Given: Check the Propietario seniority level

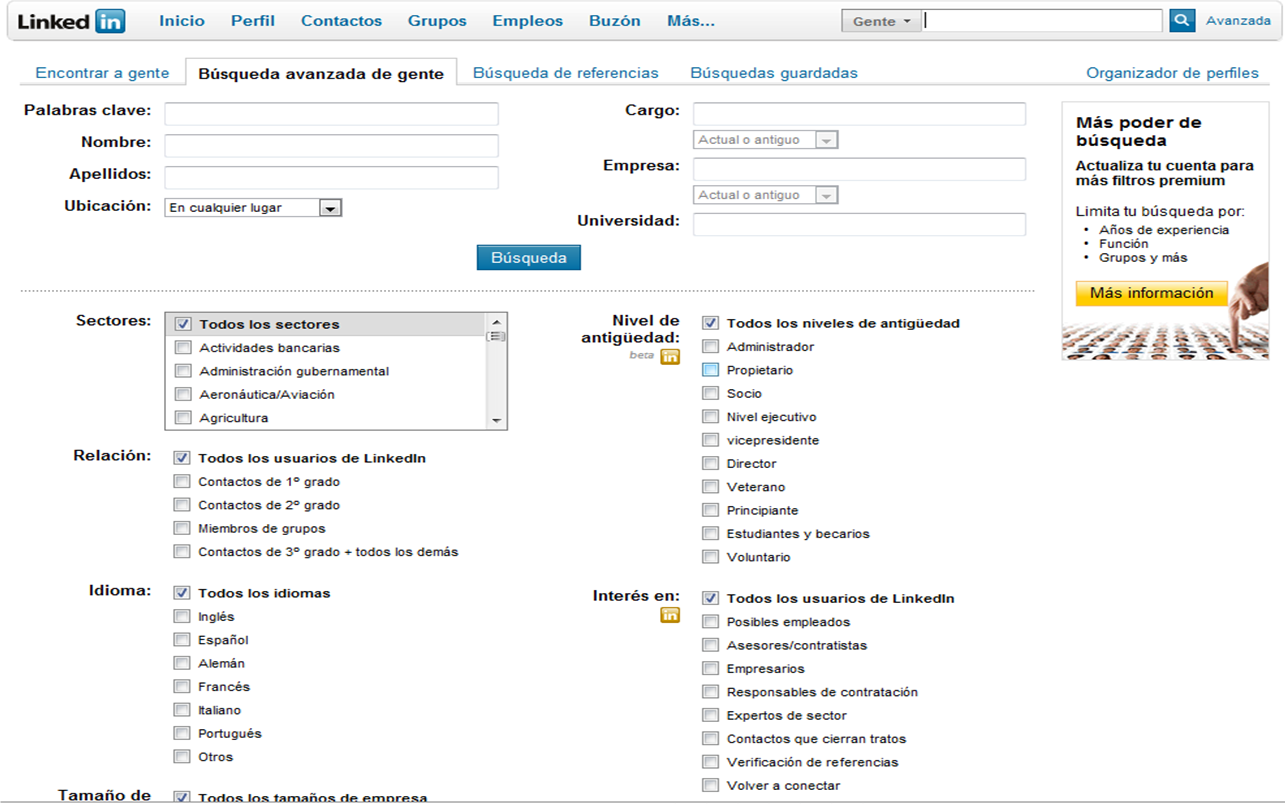Looking at the screenshot, I should click(x=710, y=370).
